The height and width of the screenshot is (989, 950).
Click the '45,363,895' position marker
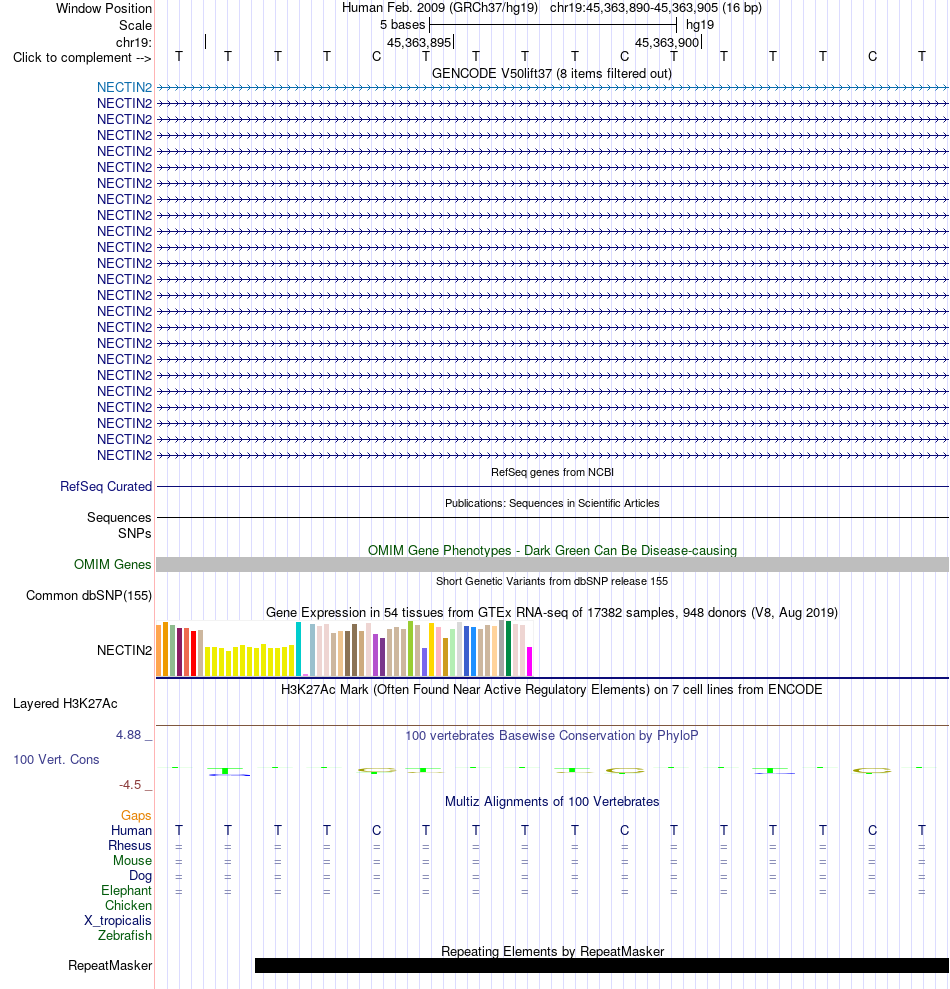point(419,42)
